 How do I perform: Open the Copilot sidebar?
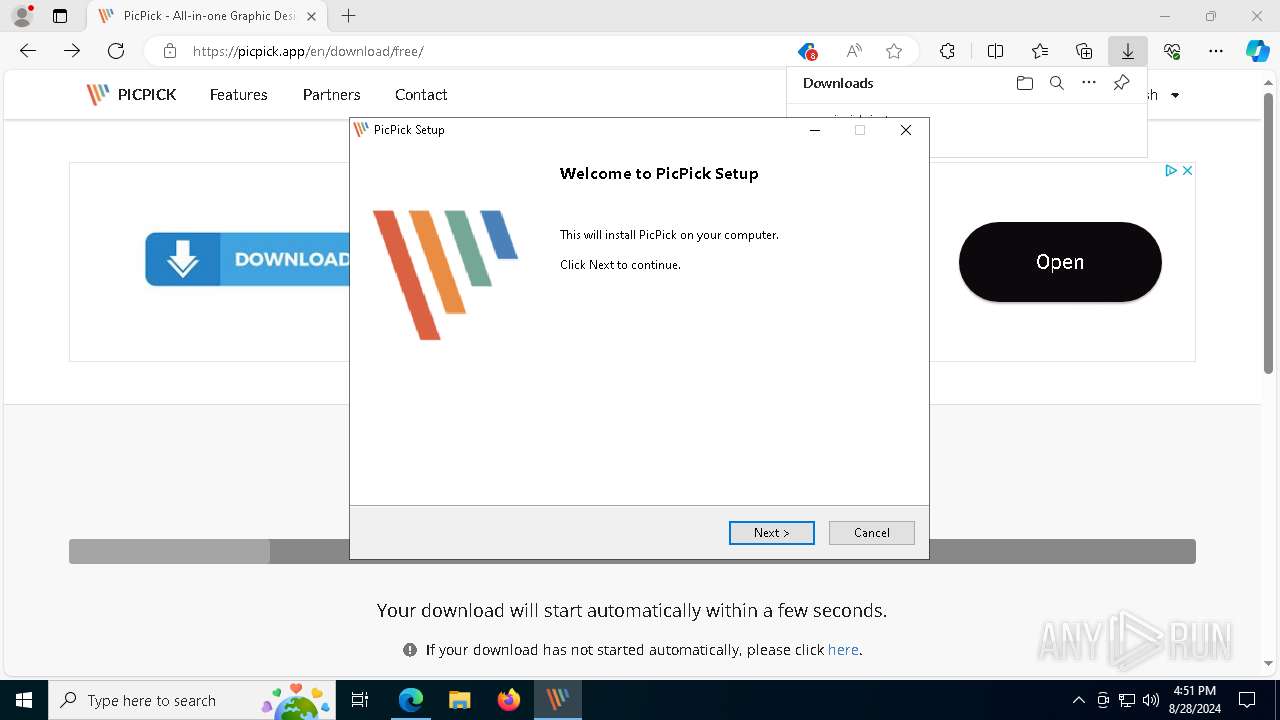[x=1257, y=51]
